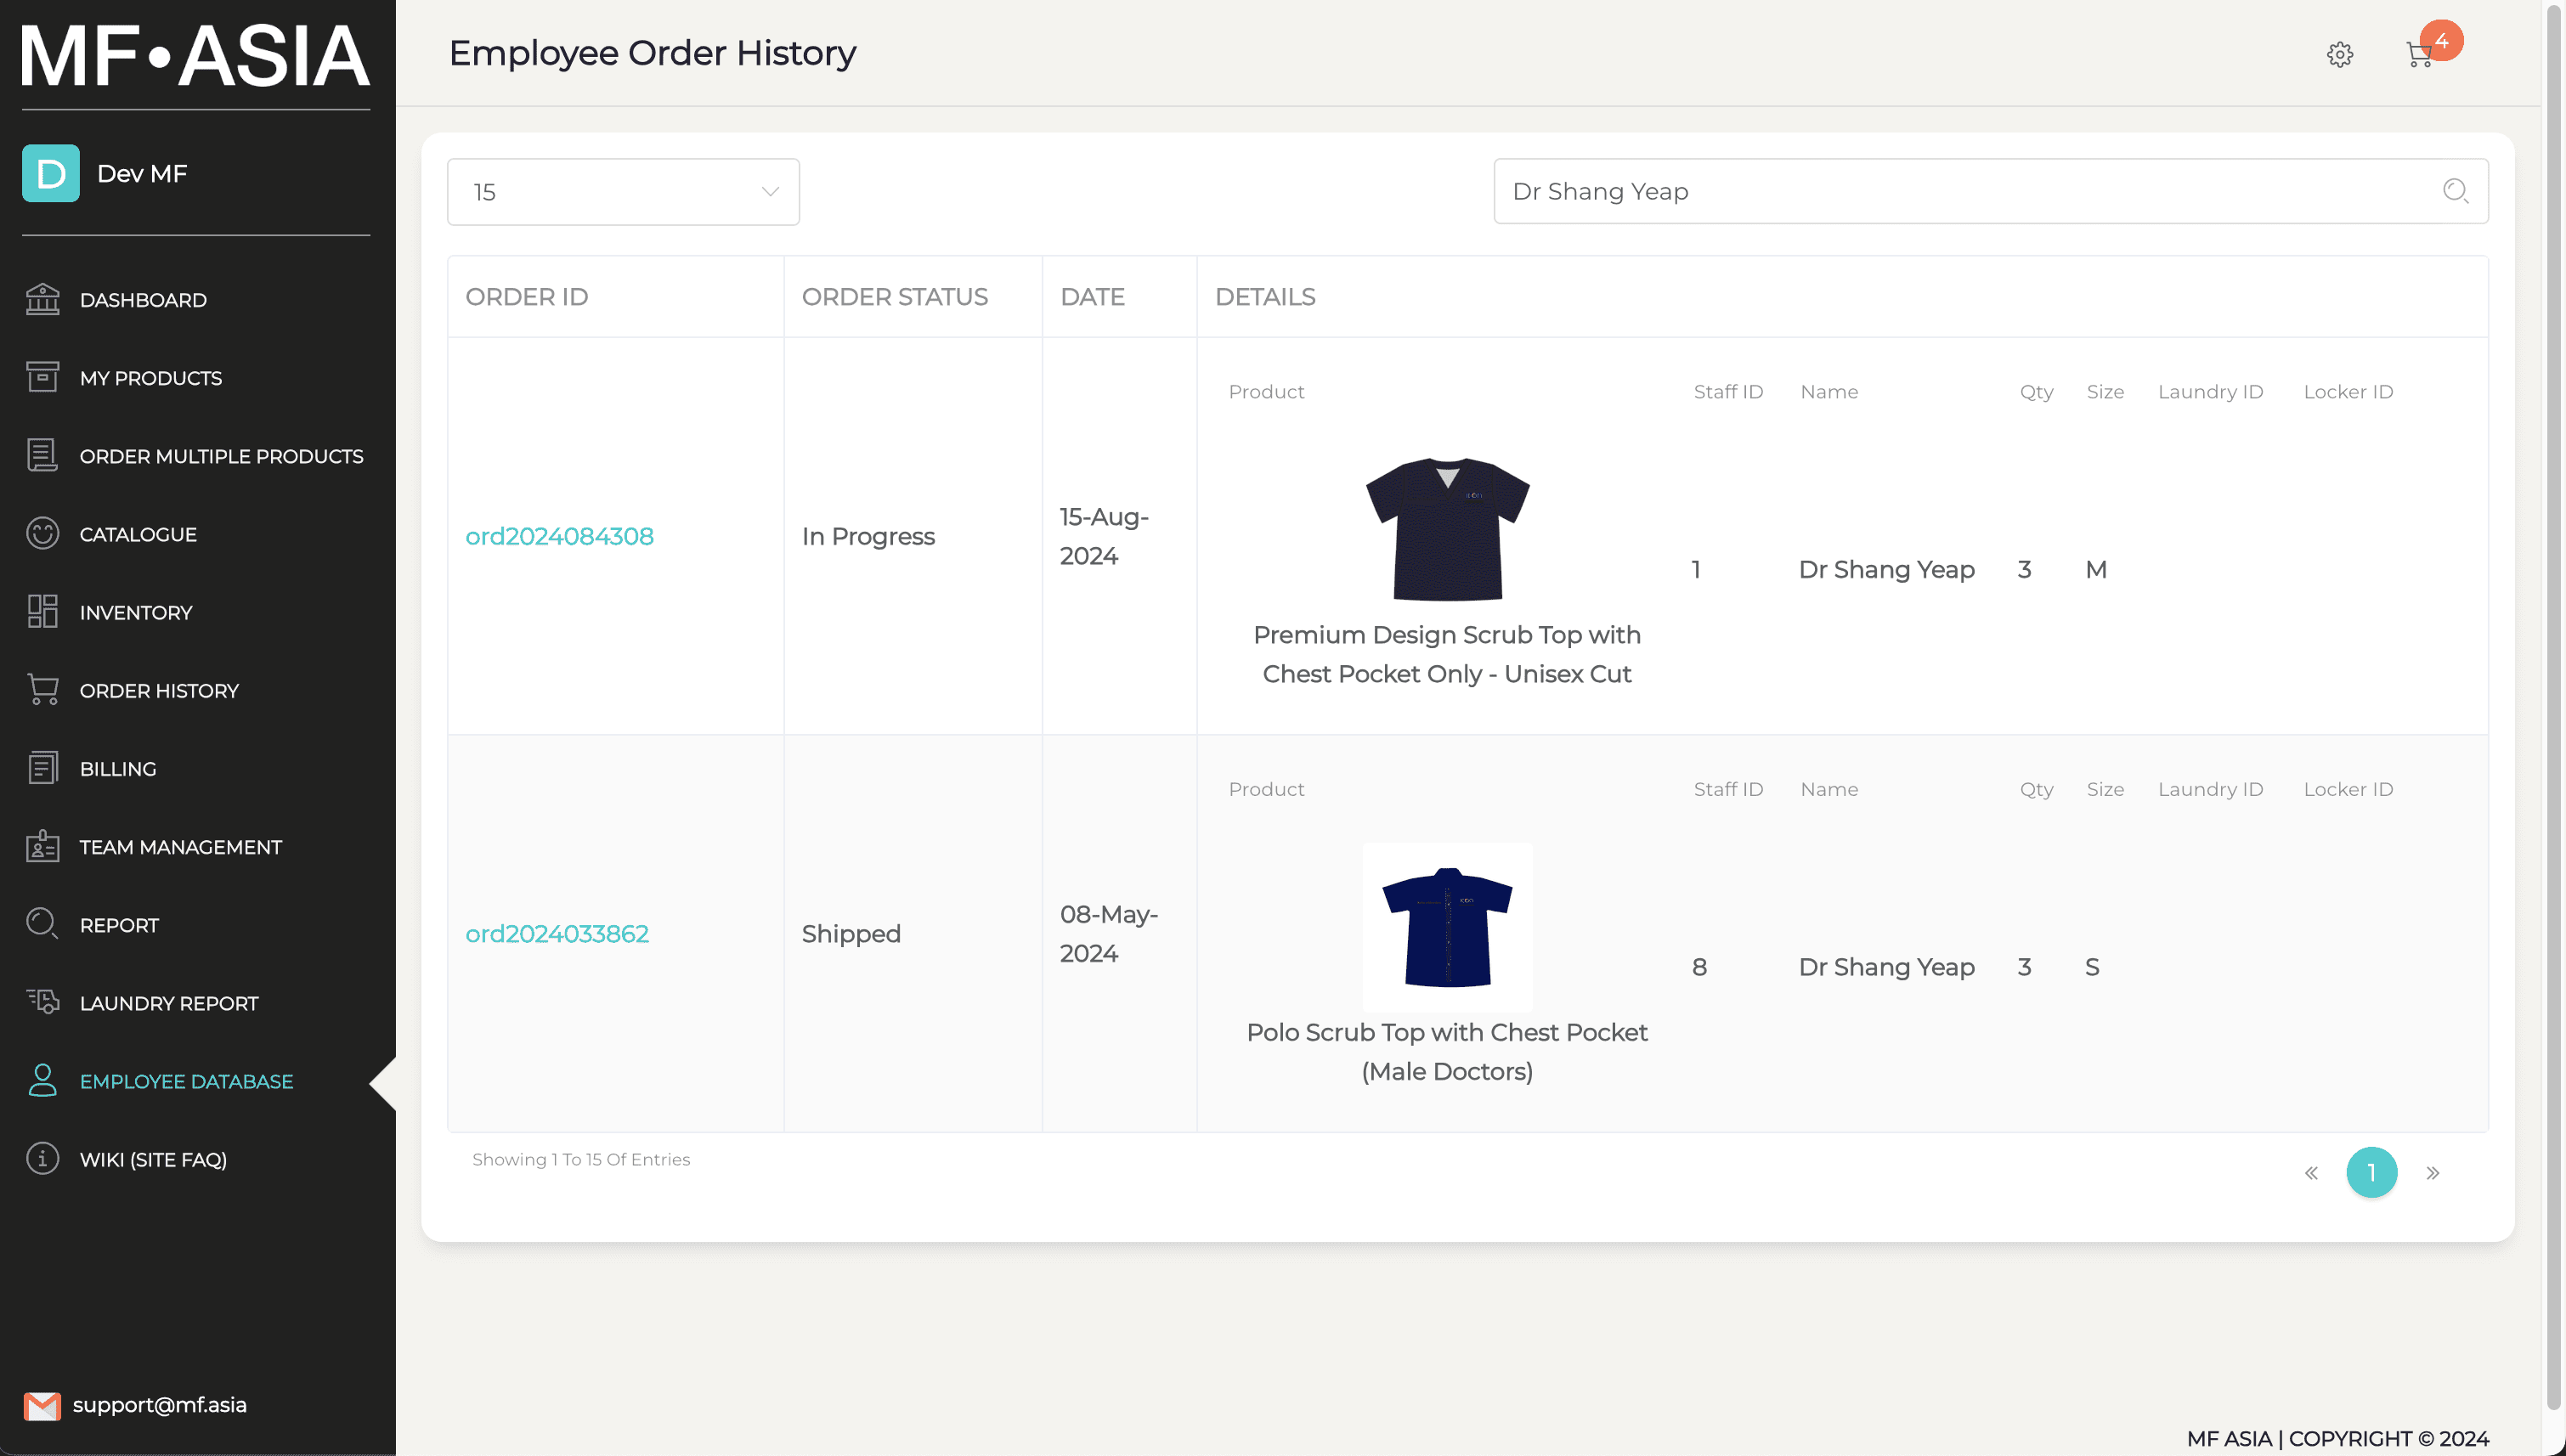This screenshot has height=1456, width=2566.
Task: Click order link ord2024084308
Action: (559, 536)
